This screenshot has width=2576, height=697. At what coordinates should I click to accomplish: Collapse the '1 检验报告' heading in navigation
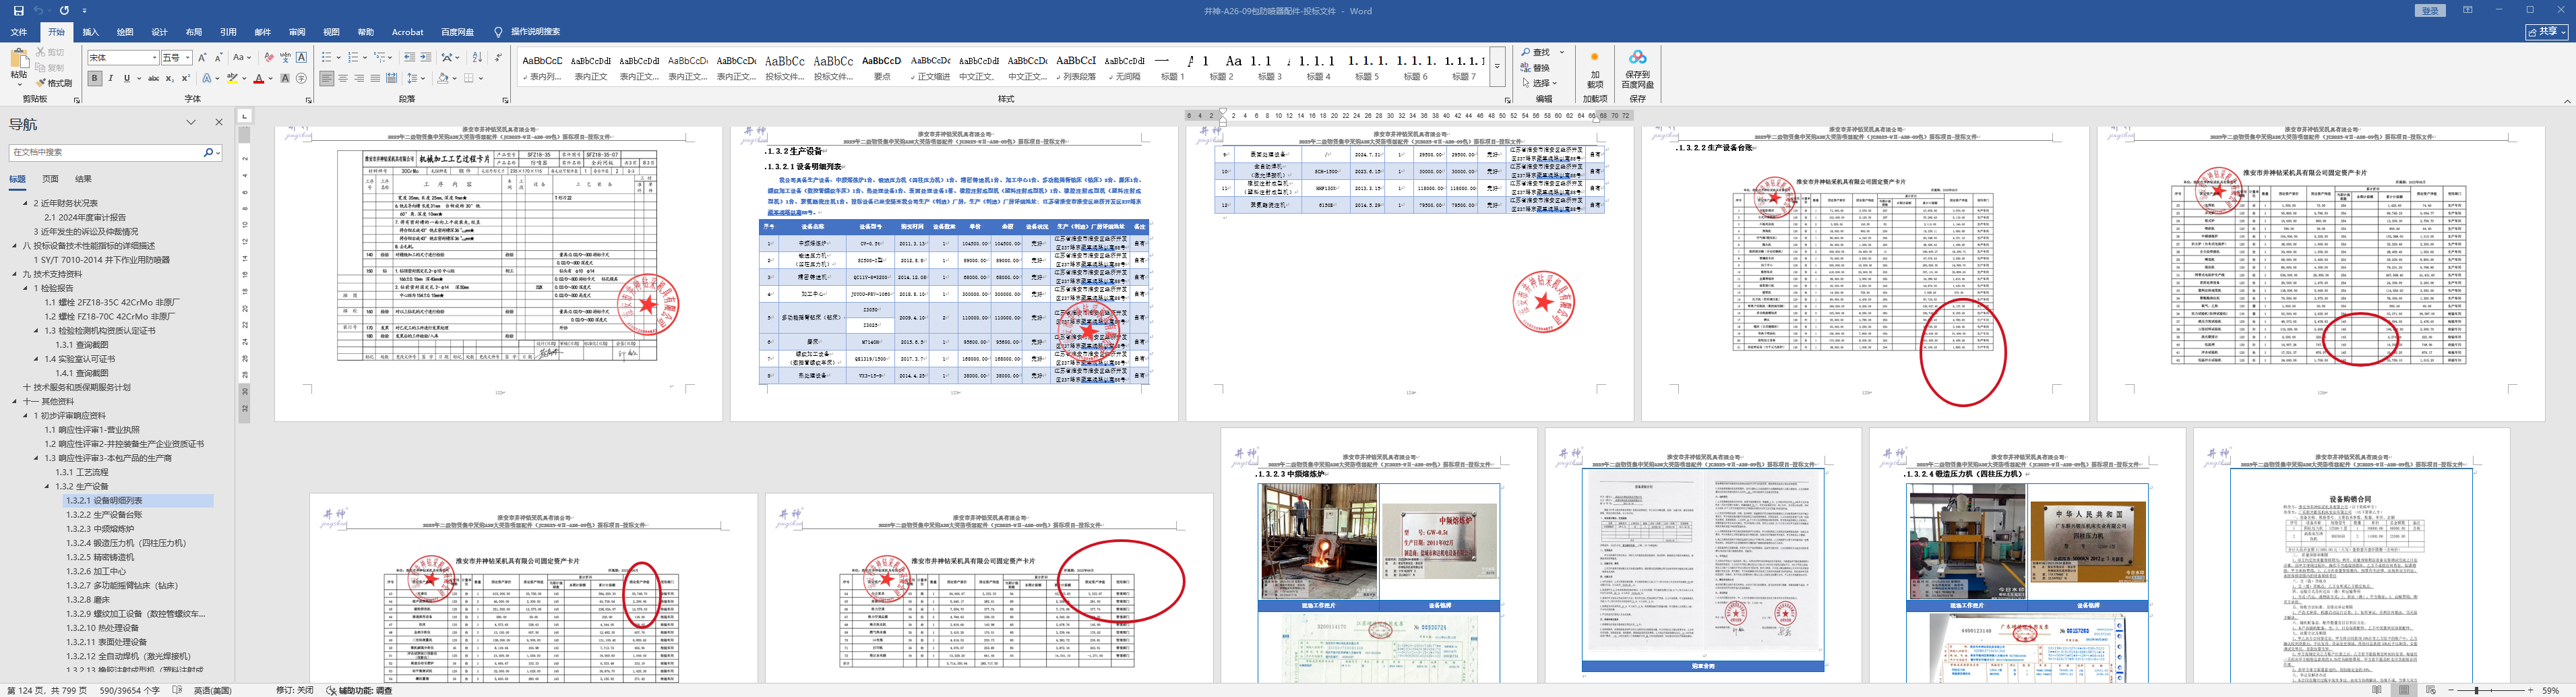point(26,288)
